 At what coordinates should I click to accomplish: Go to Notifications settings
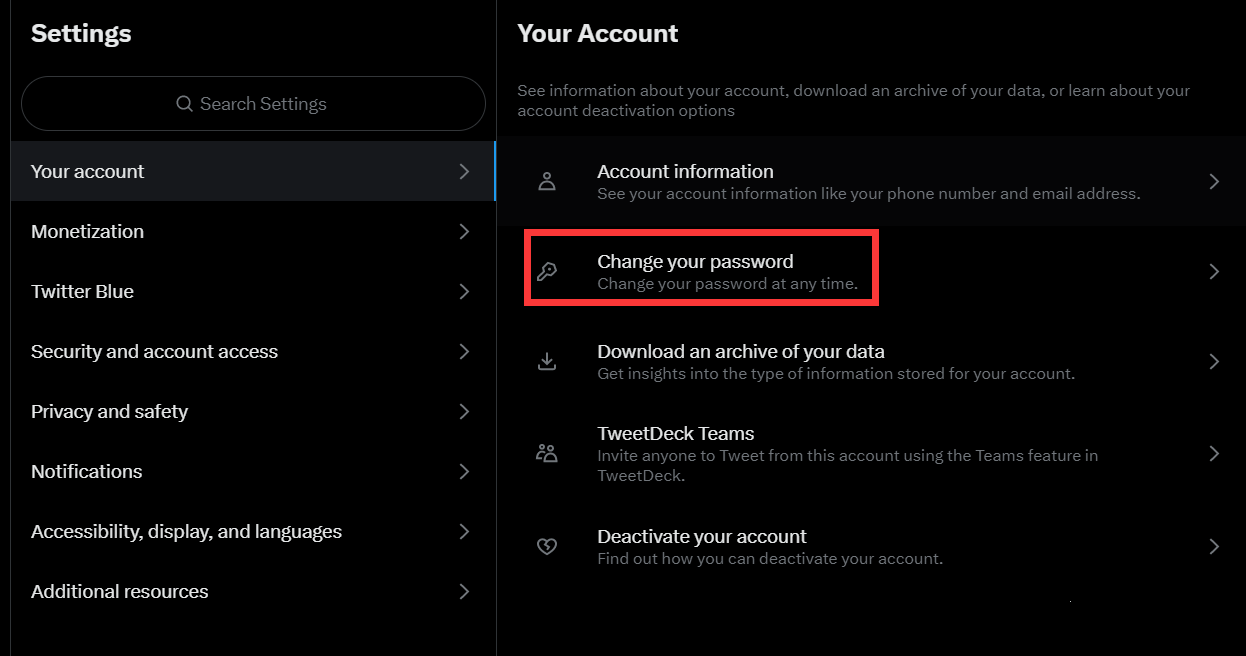(x=87, y=472)
